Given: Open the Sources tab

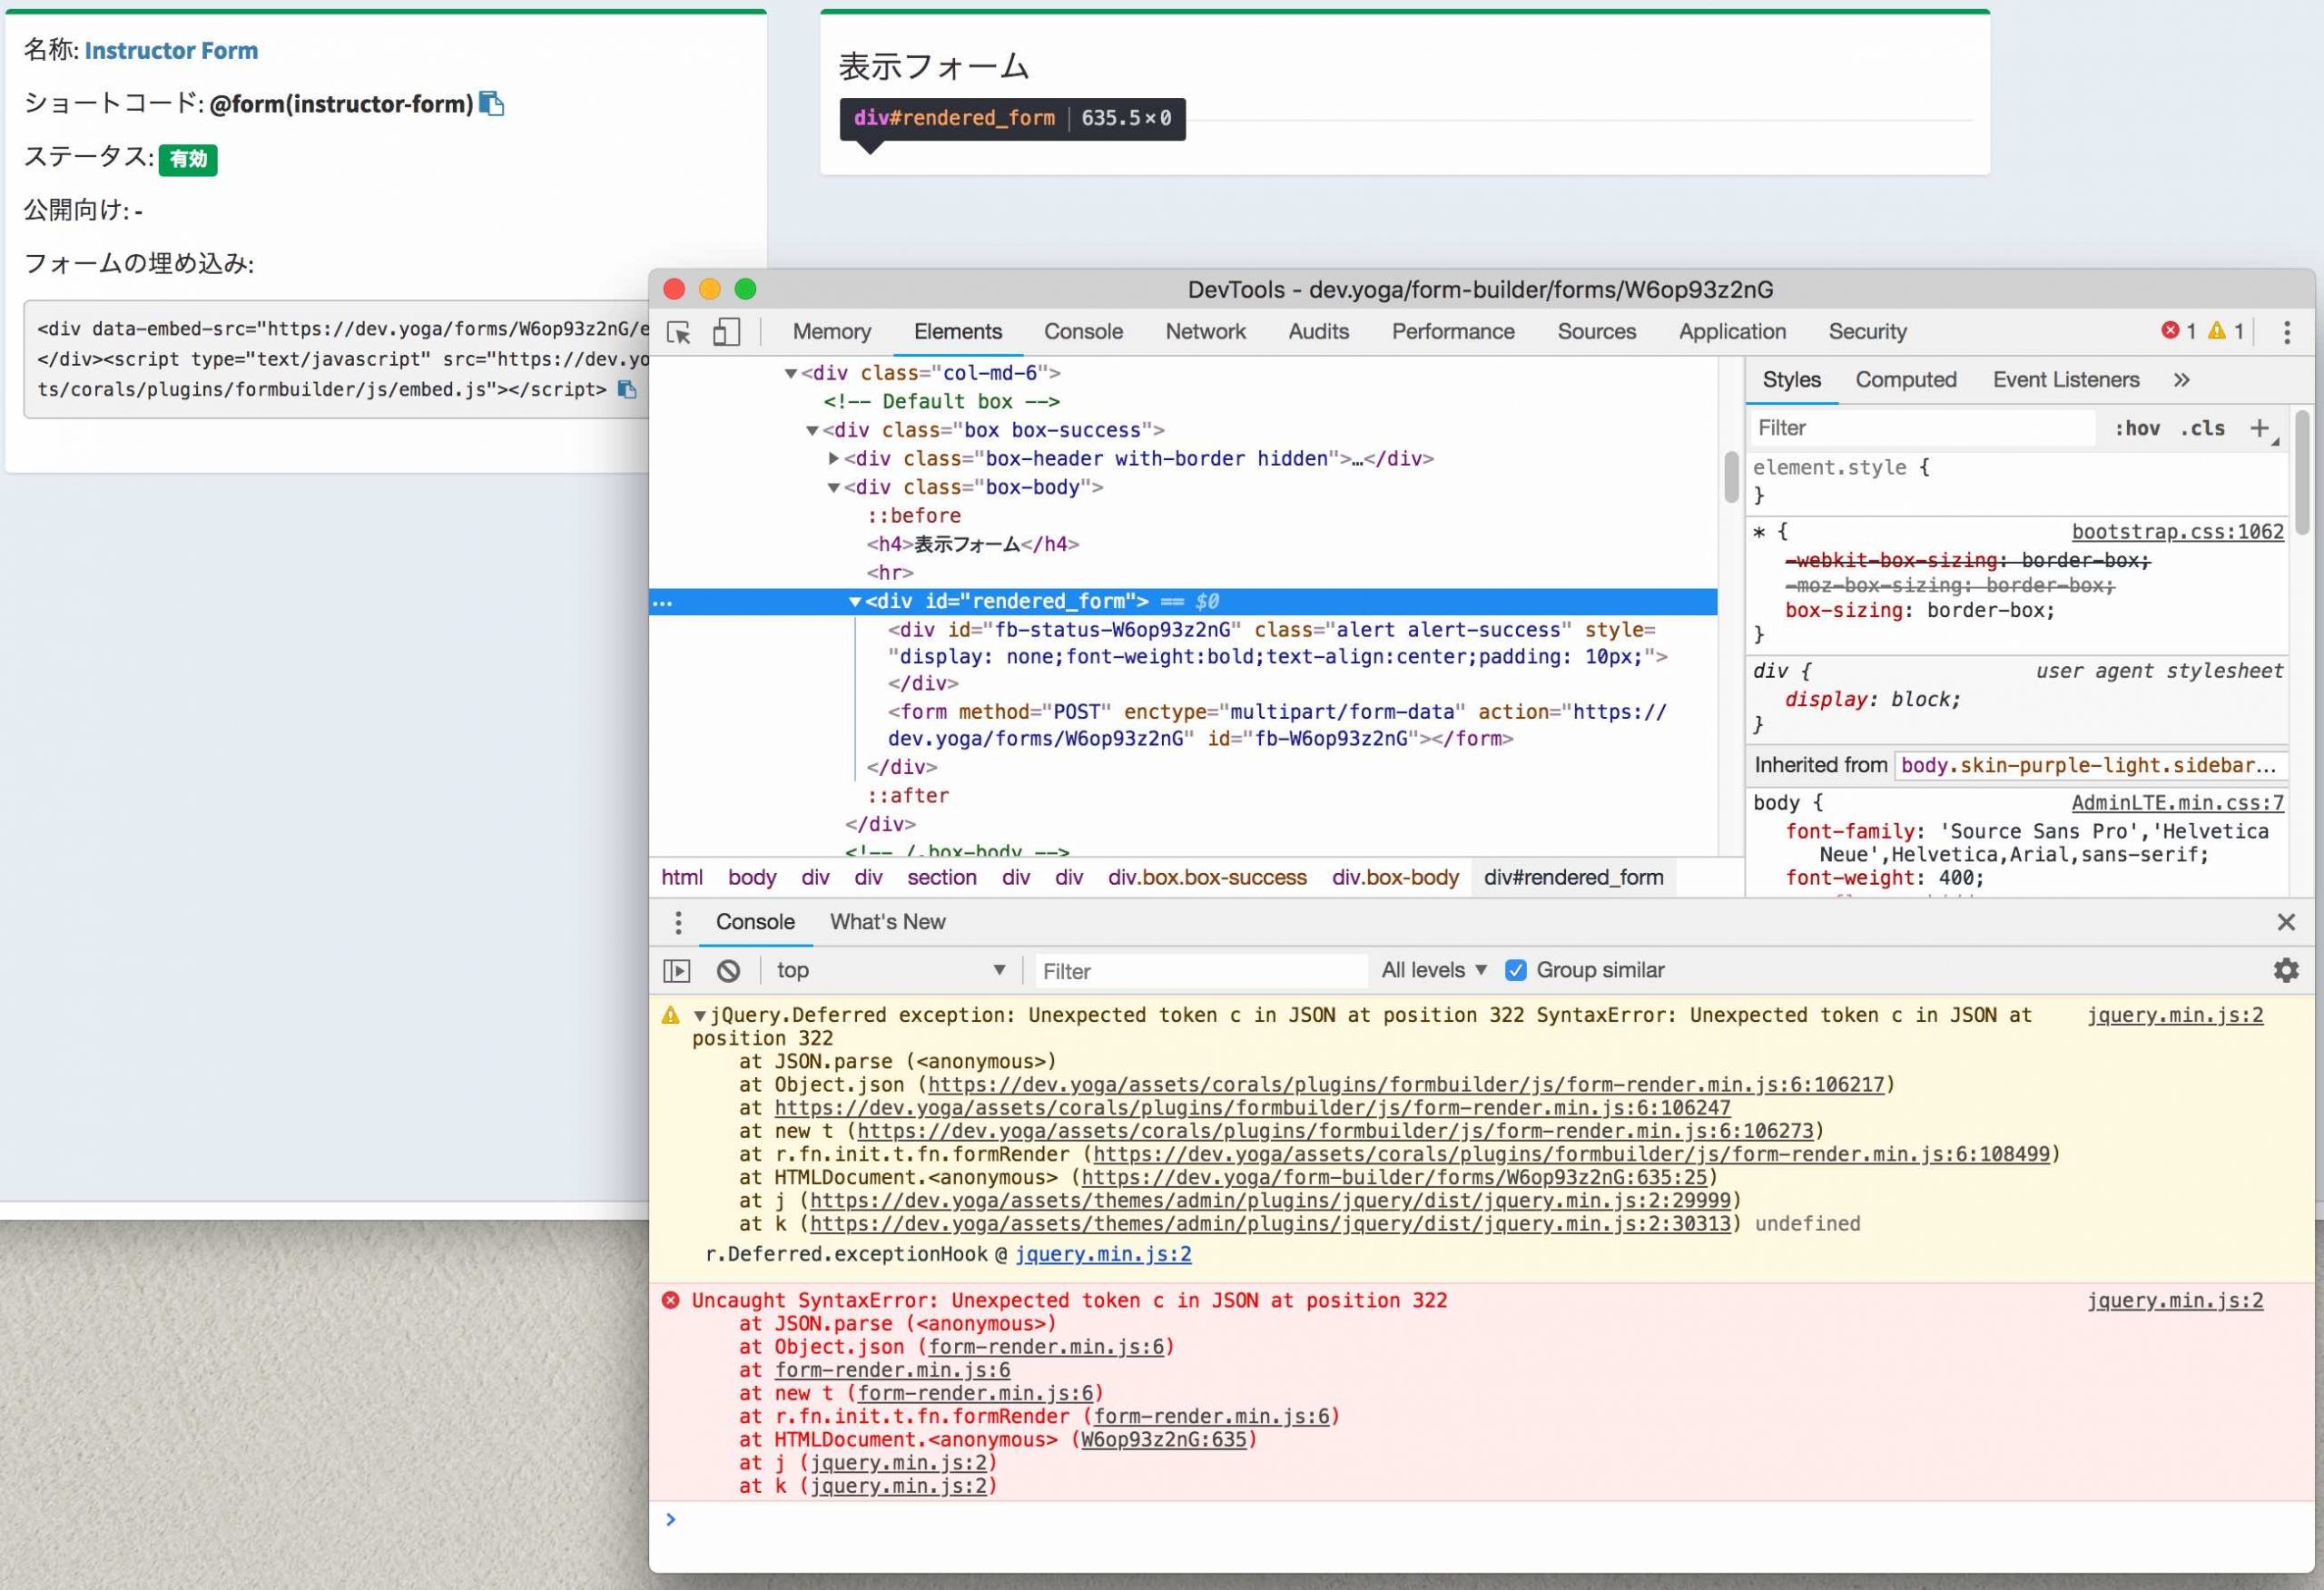Looking at the screenshot, I should pyautogui.click(x=1596, y=331).
